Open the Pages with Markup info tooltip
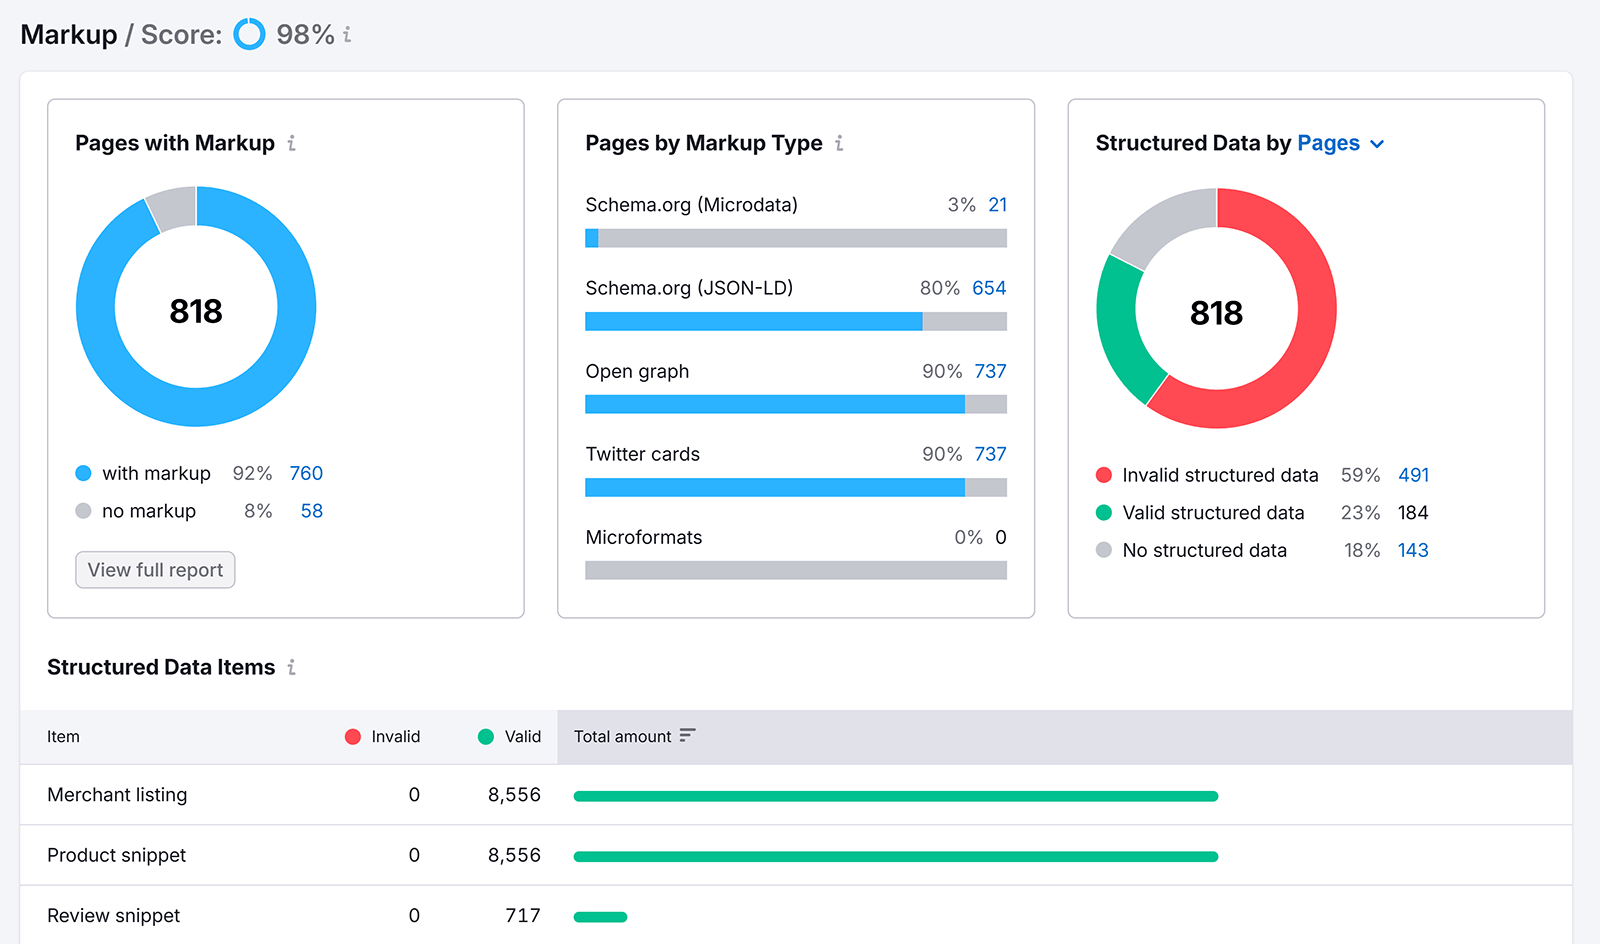 [291, 143]
